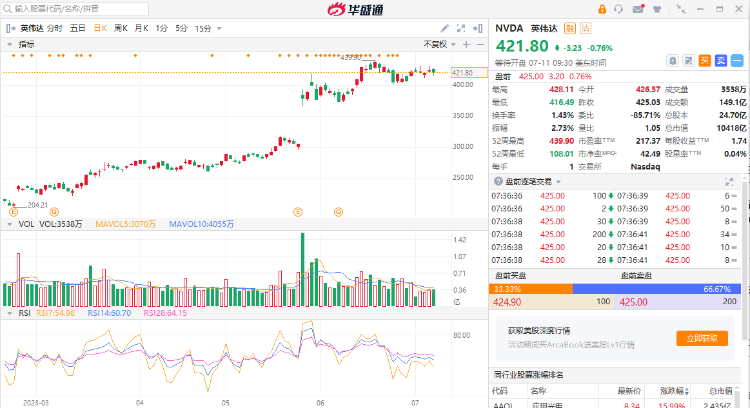750x408 pixels.
Task: Click the stock search input field
Action: (x=75, y=9)
